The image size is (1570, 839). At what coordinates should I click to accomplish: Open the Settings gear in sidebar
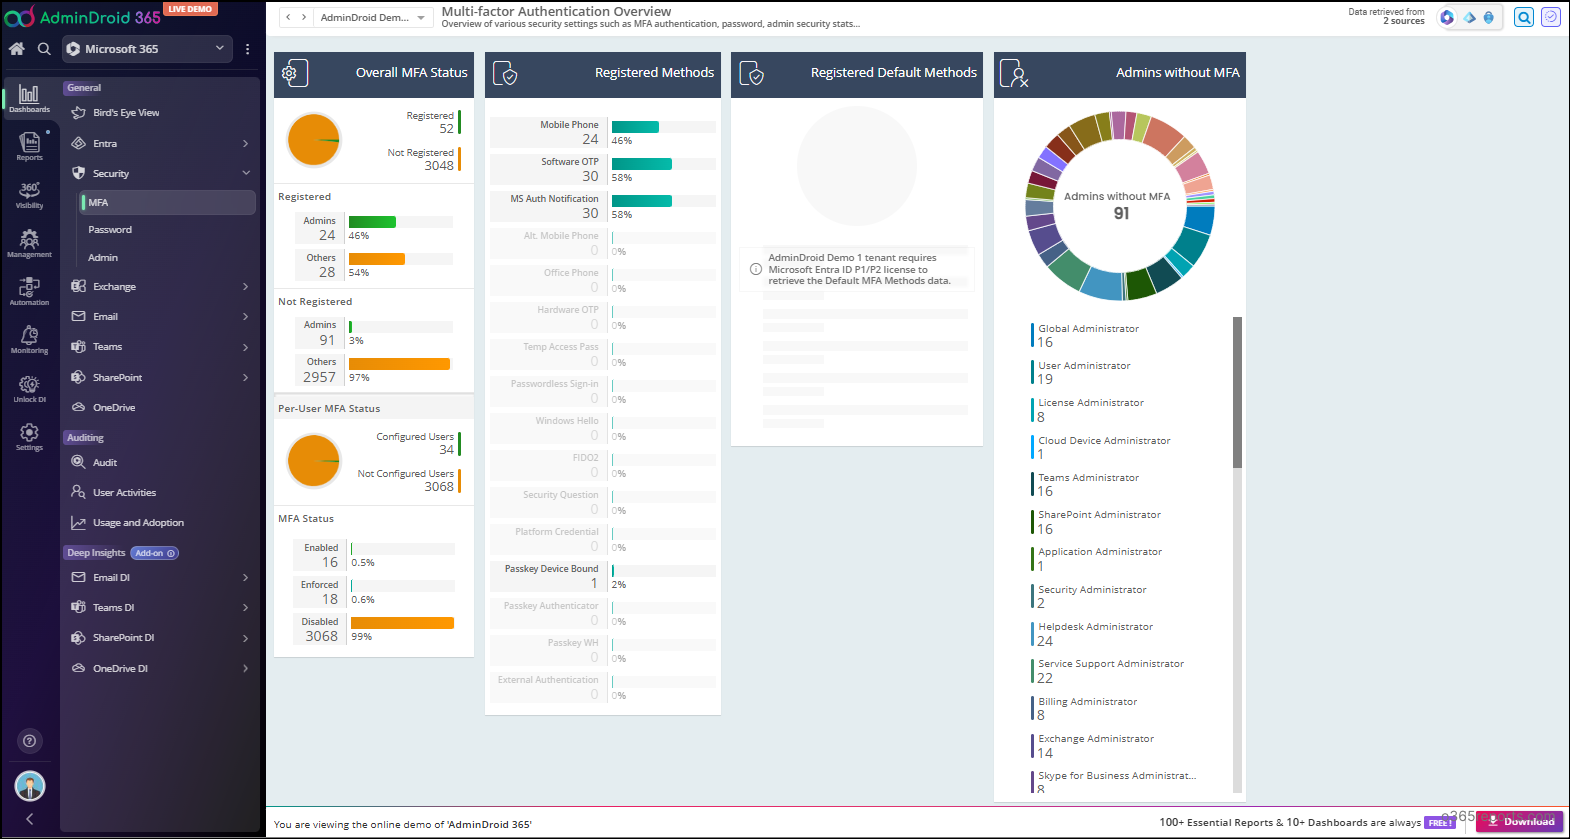(29, 436)
